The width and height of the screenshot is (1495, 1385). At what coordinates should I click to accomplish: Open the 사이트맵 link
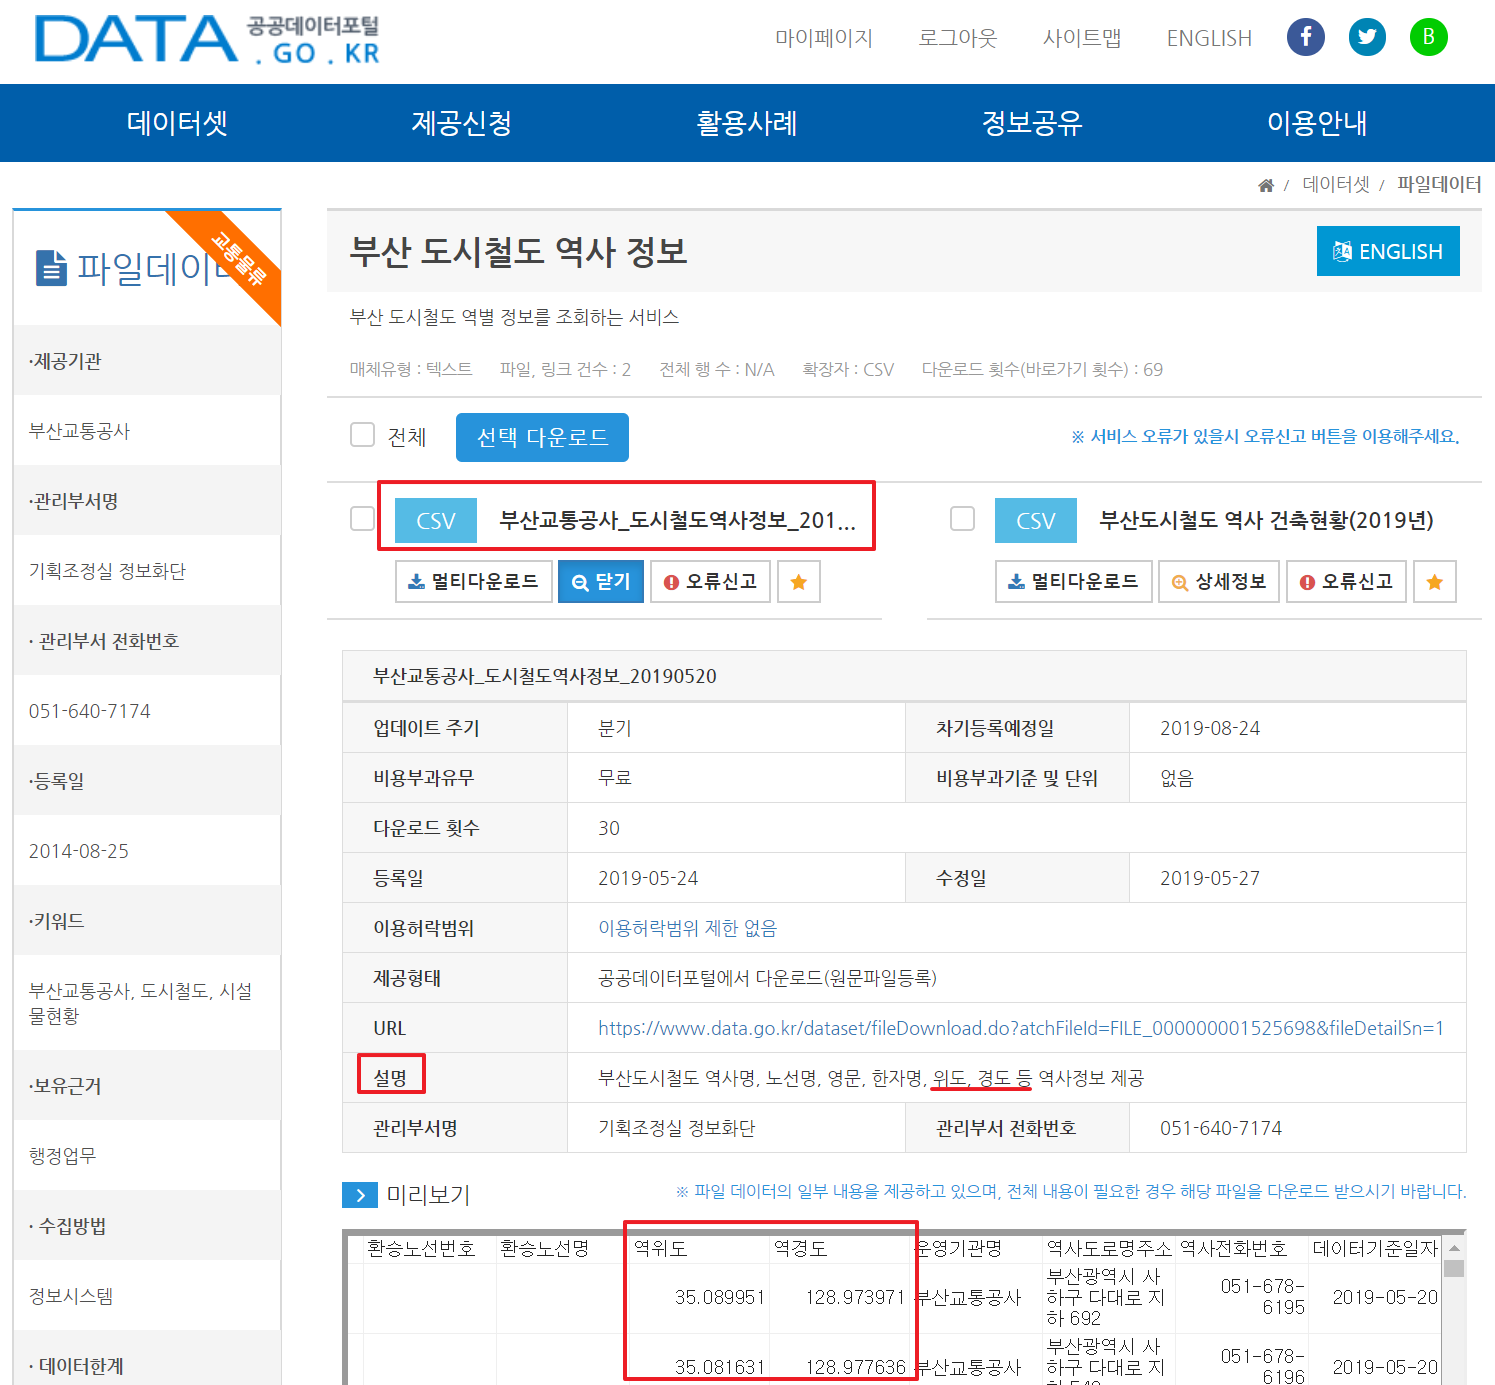1082,38
